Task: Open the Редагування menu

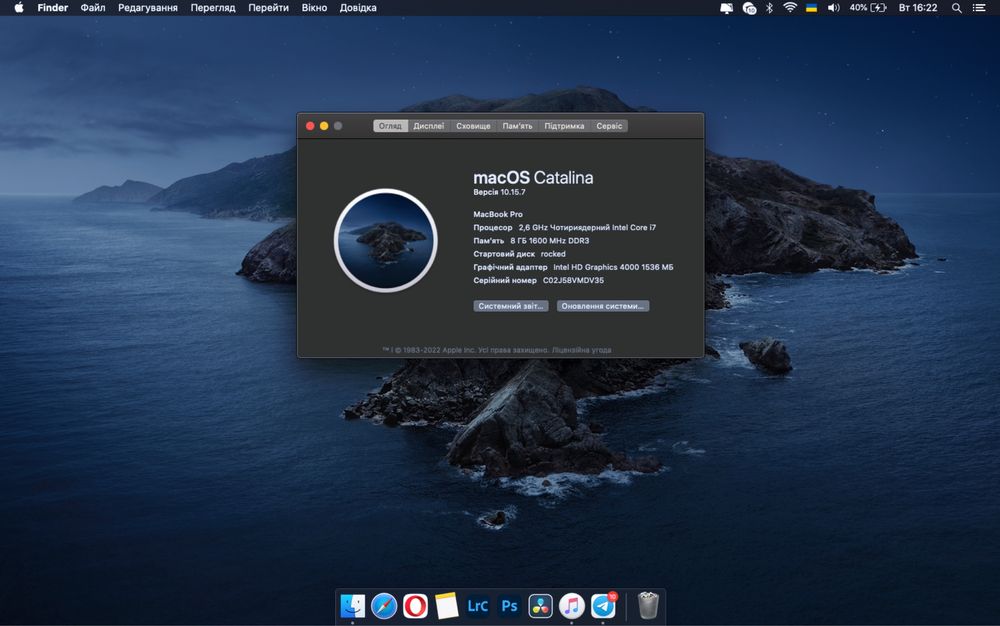Action: click(147, 8)
